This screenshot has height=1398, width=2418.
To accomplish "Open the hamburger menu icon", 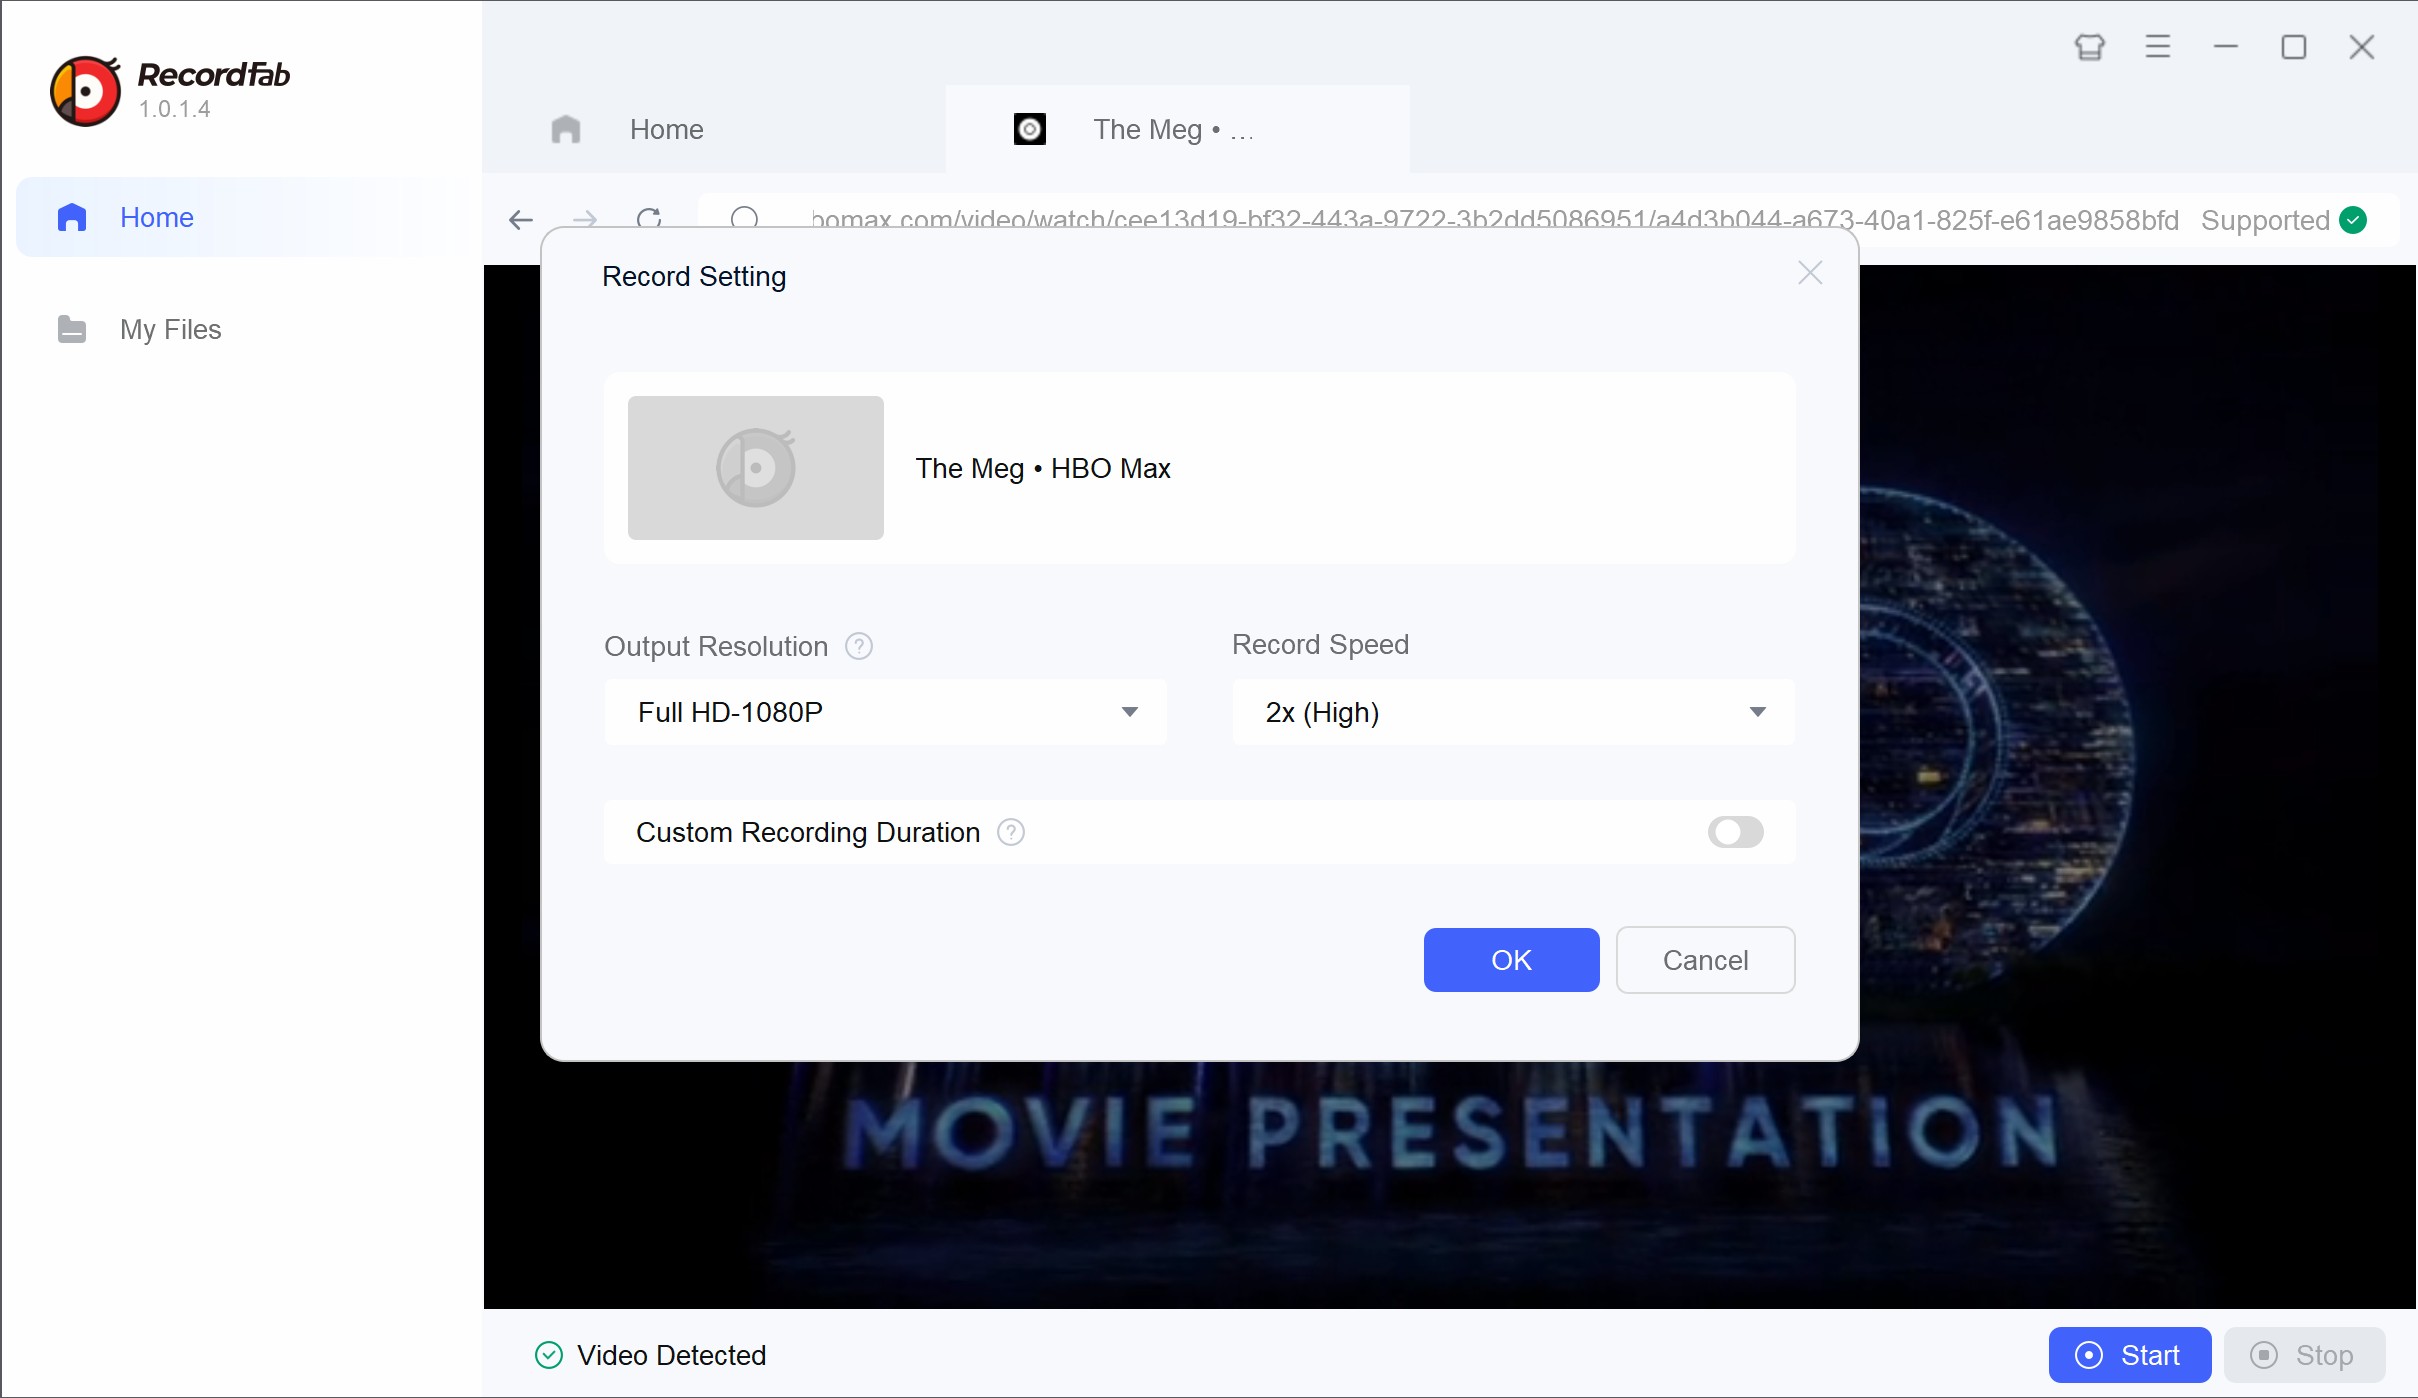I will [2158, 47].
